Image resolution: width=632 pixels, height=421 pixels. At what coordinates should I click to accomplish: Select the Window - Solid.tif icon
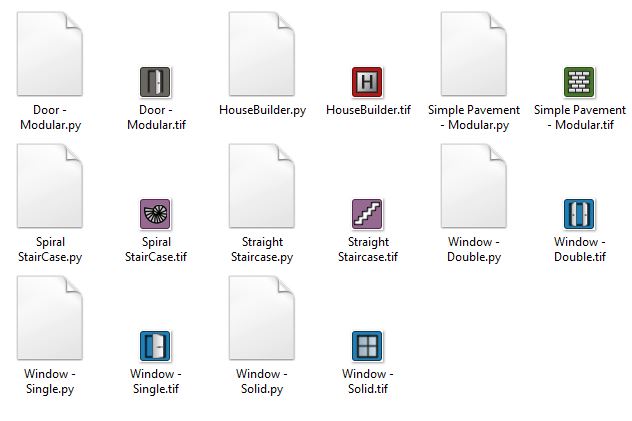point(367,346)
